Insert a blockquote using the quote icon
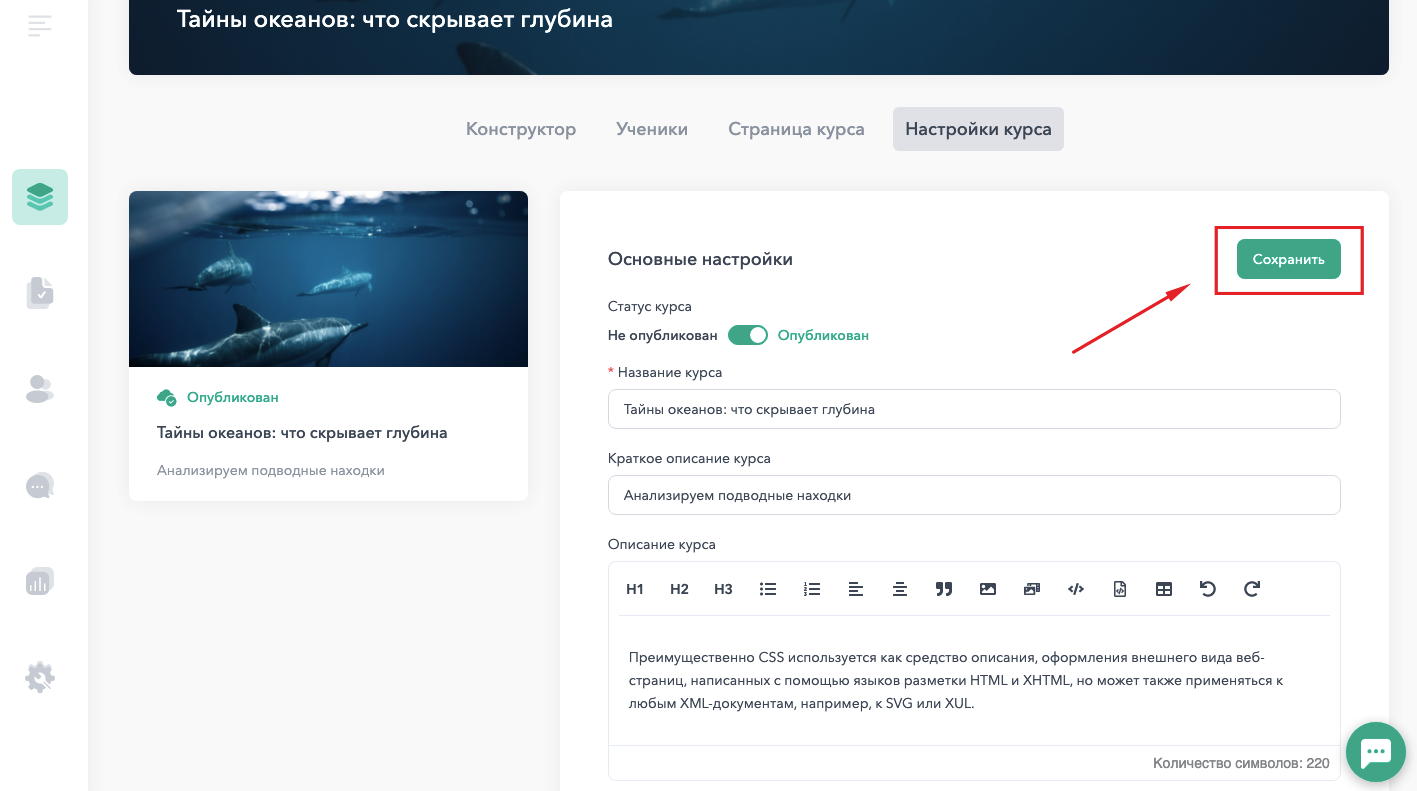1417x791 pixels. pyautogui.click(x=944, y=589)
